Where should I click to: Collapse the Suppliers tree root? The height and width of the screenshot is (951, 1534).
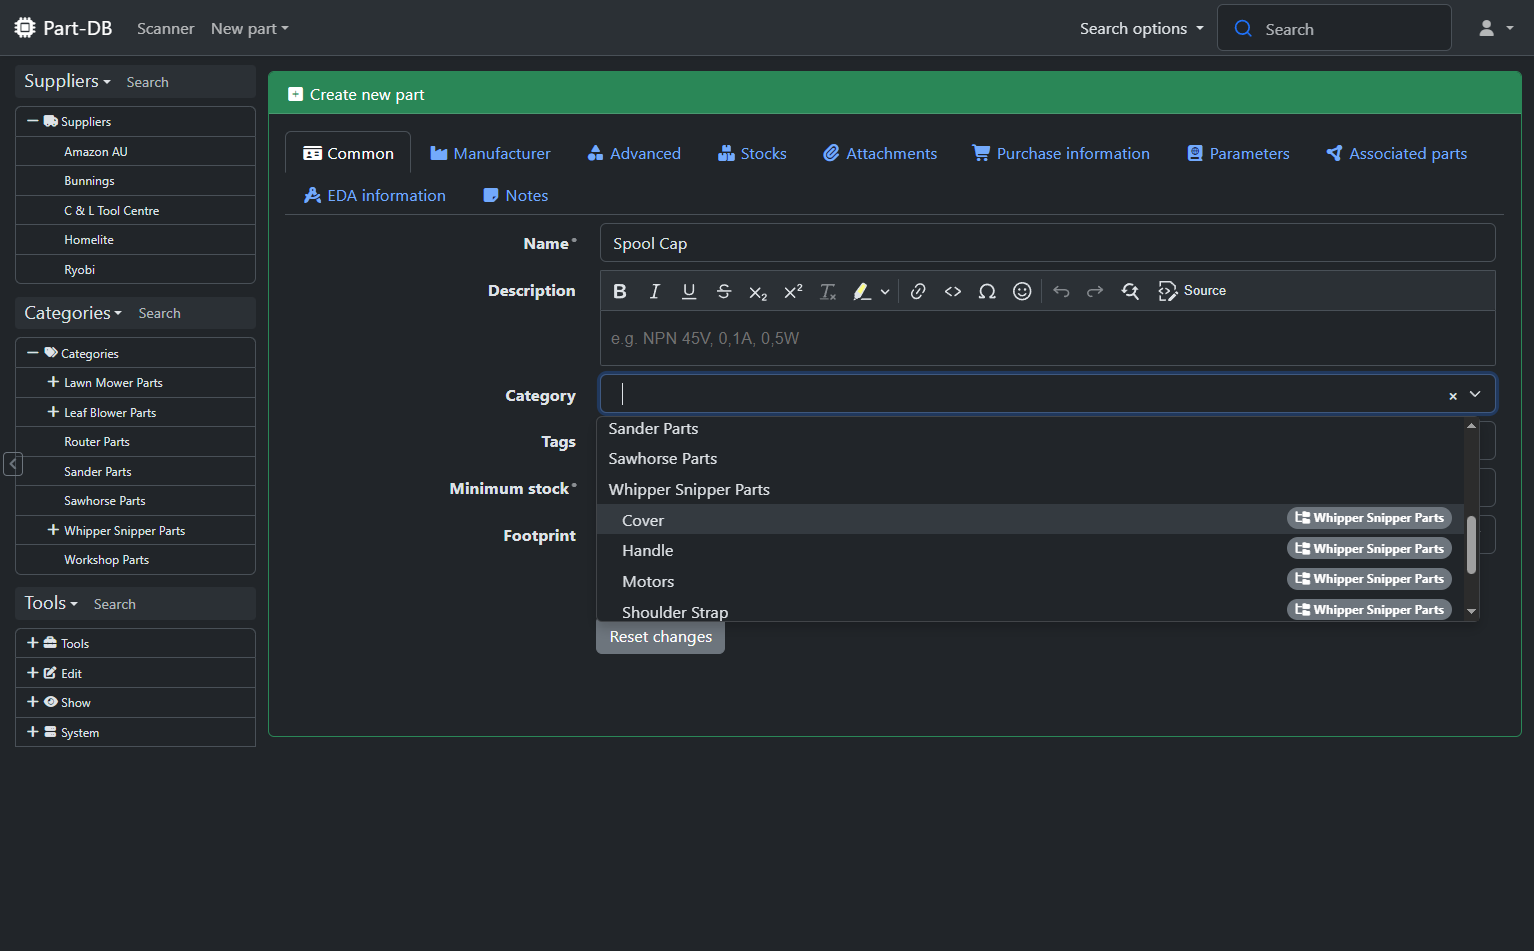click(33, 121)
